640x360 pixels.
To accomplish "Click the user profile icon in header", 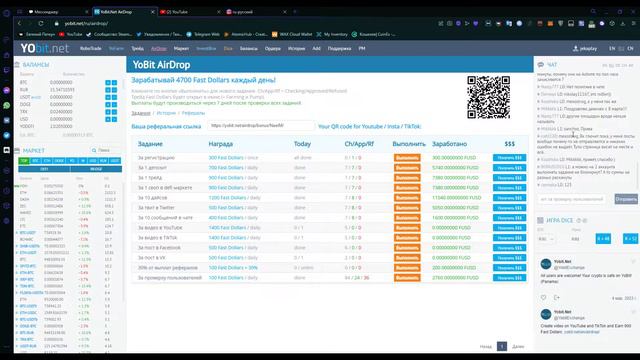I will coord(576,49).
